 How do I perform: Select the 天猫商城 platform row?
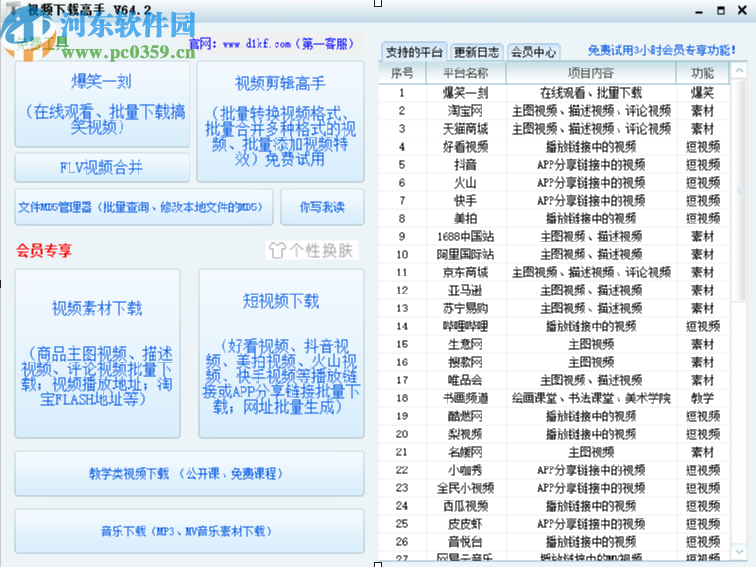554,129
